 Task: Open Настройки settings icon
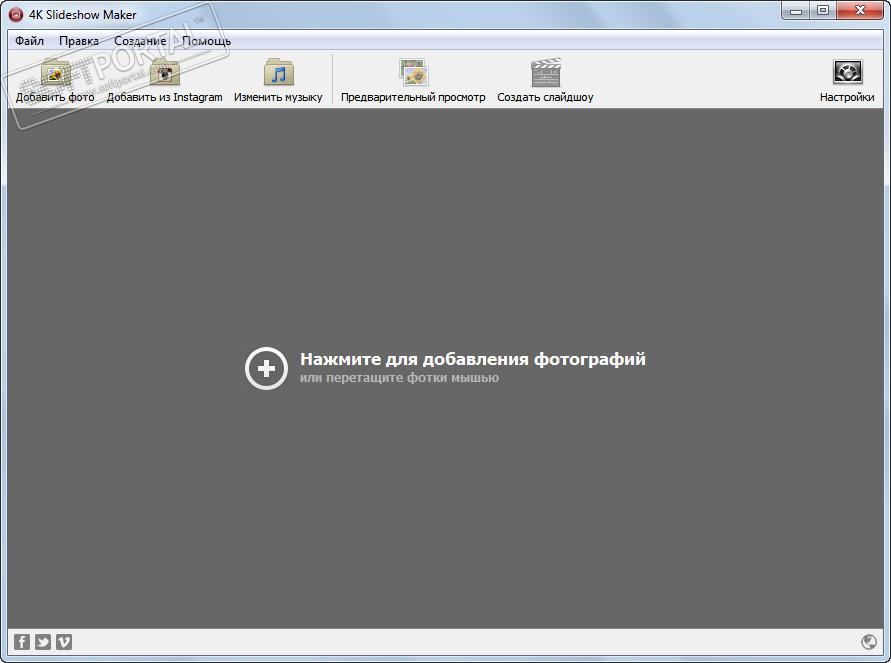(x=847, y=72)
